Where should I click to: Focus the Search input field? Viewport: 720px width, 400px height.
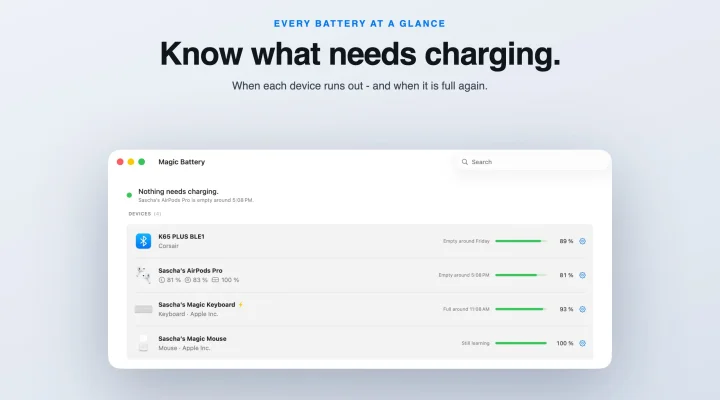[531, 162]
